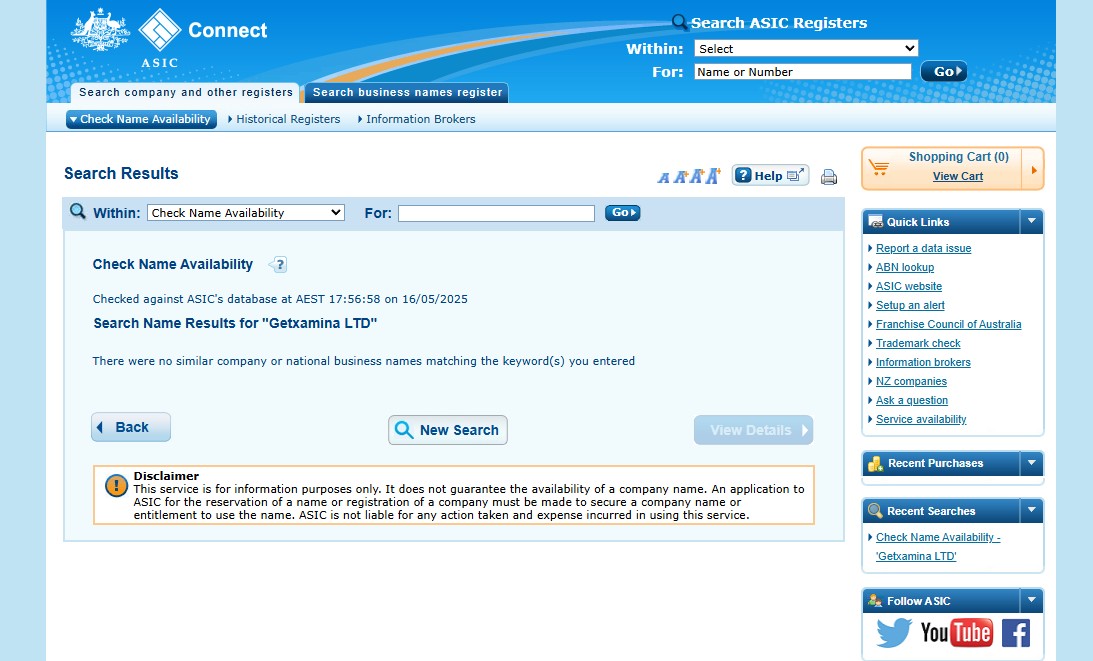The height and width of the screenshot is (661, 1093).
Task: Open the NZ companies link
Action: tap(911, 381)
